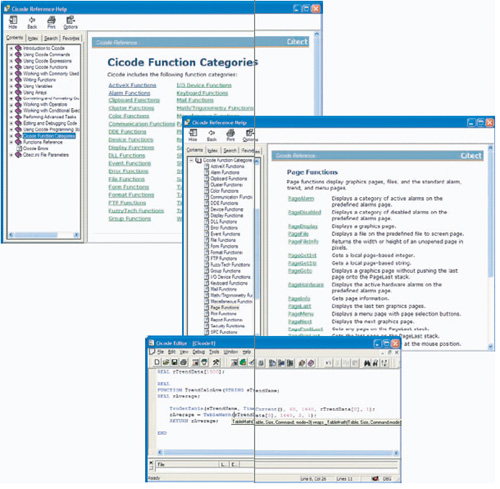Click horizontal scrollbar of back window tree

pos(44,235)
